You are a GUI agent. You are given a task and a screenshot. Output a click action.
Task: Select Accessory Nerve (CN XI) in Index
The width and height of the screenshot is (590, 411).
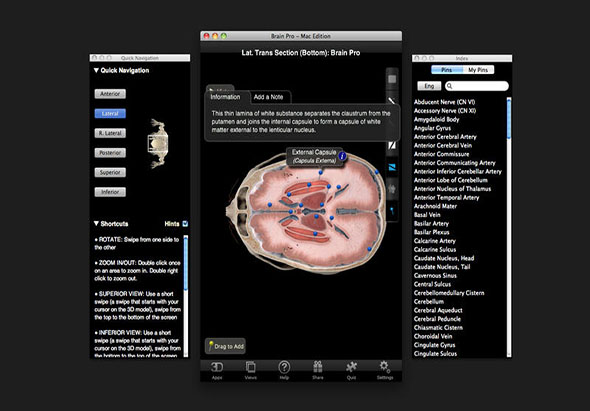(445, 111)
